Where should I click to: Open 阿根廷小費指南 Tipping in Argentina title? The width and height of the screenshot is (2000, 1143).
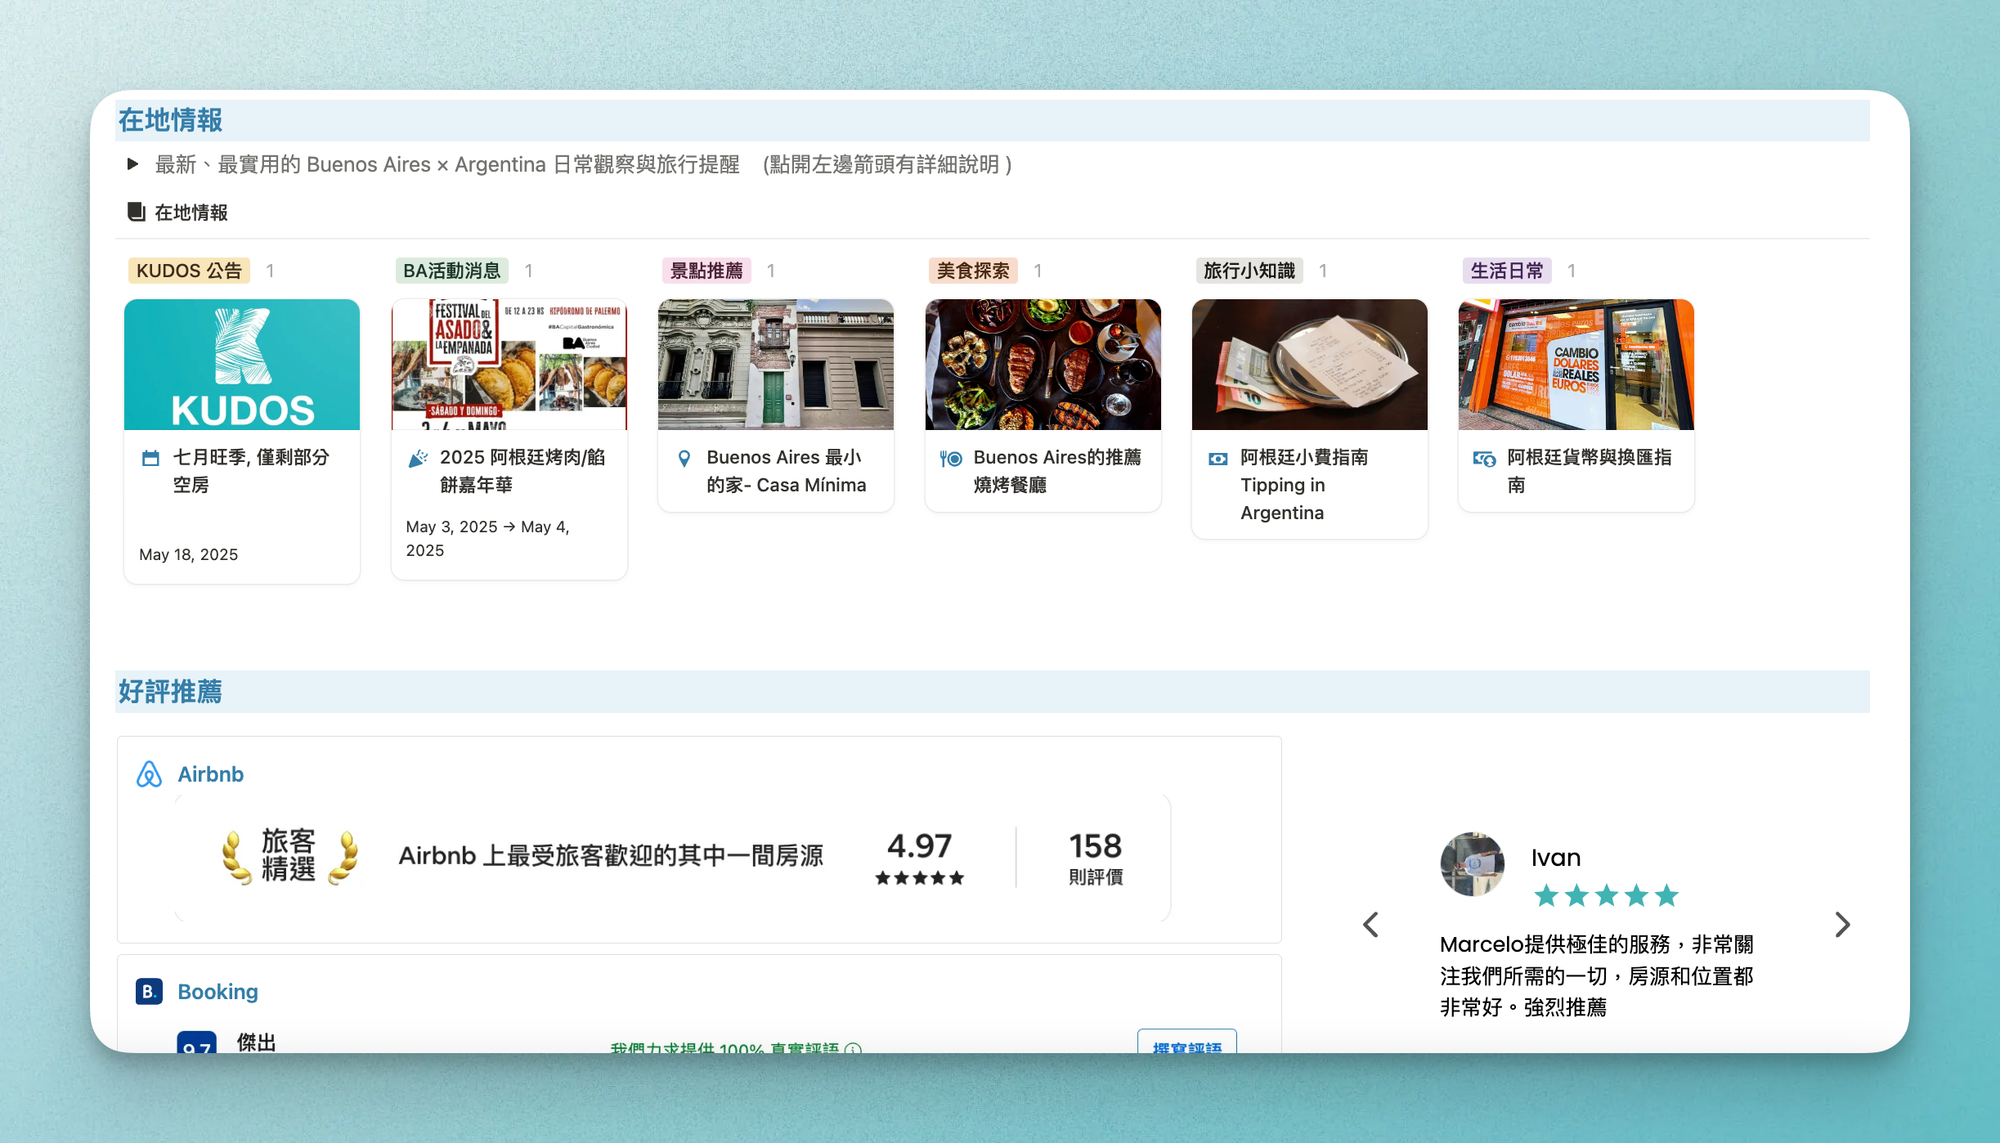coord(1304,485)
